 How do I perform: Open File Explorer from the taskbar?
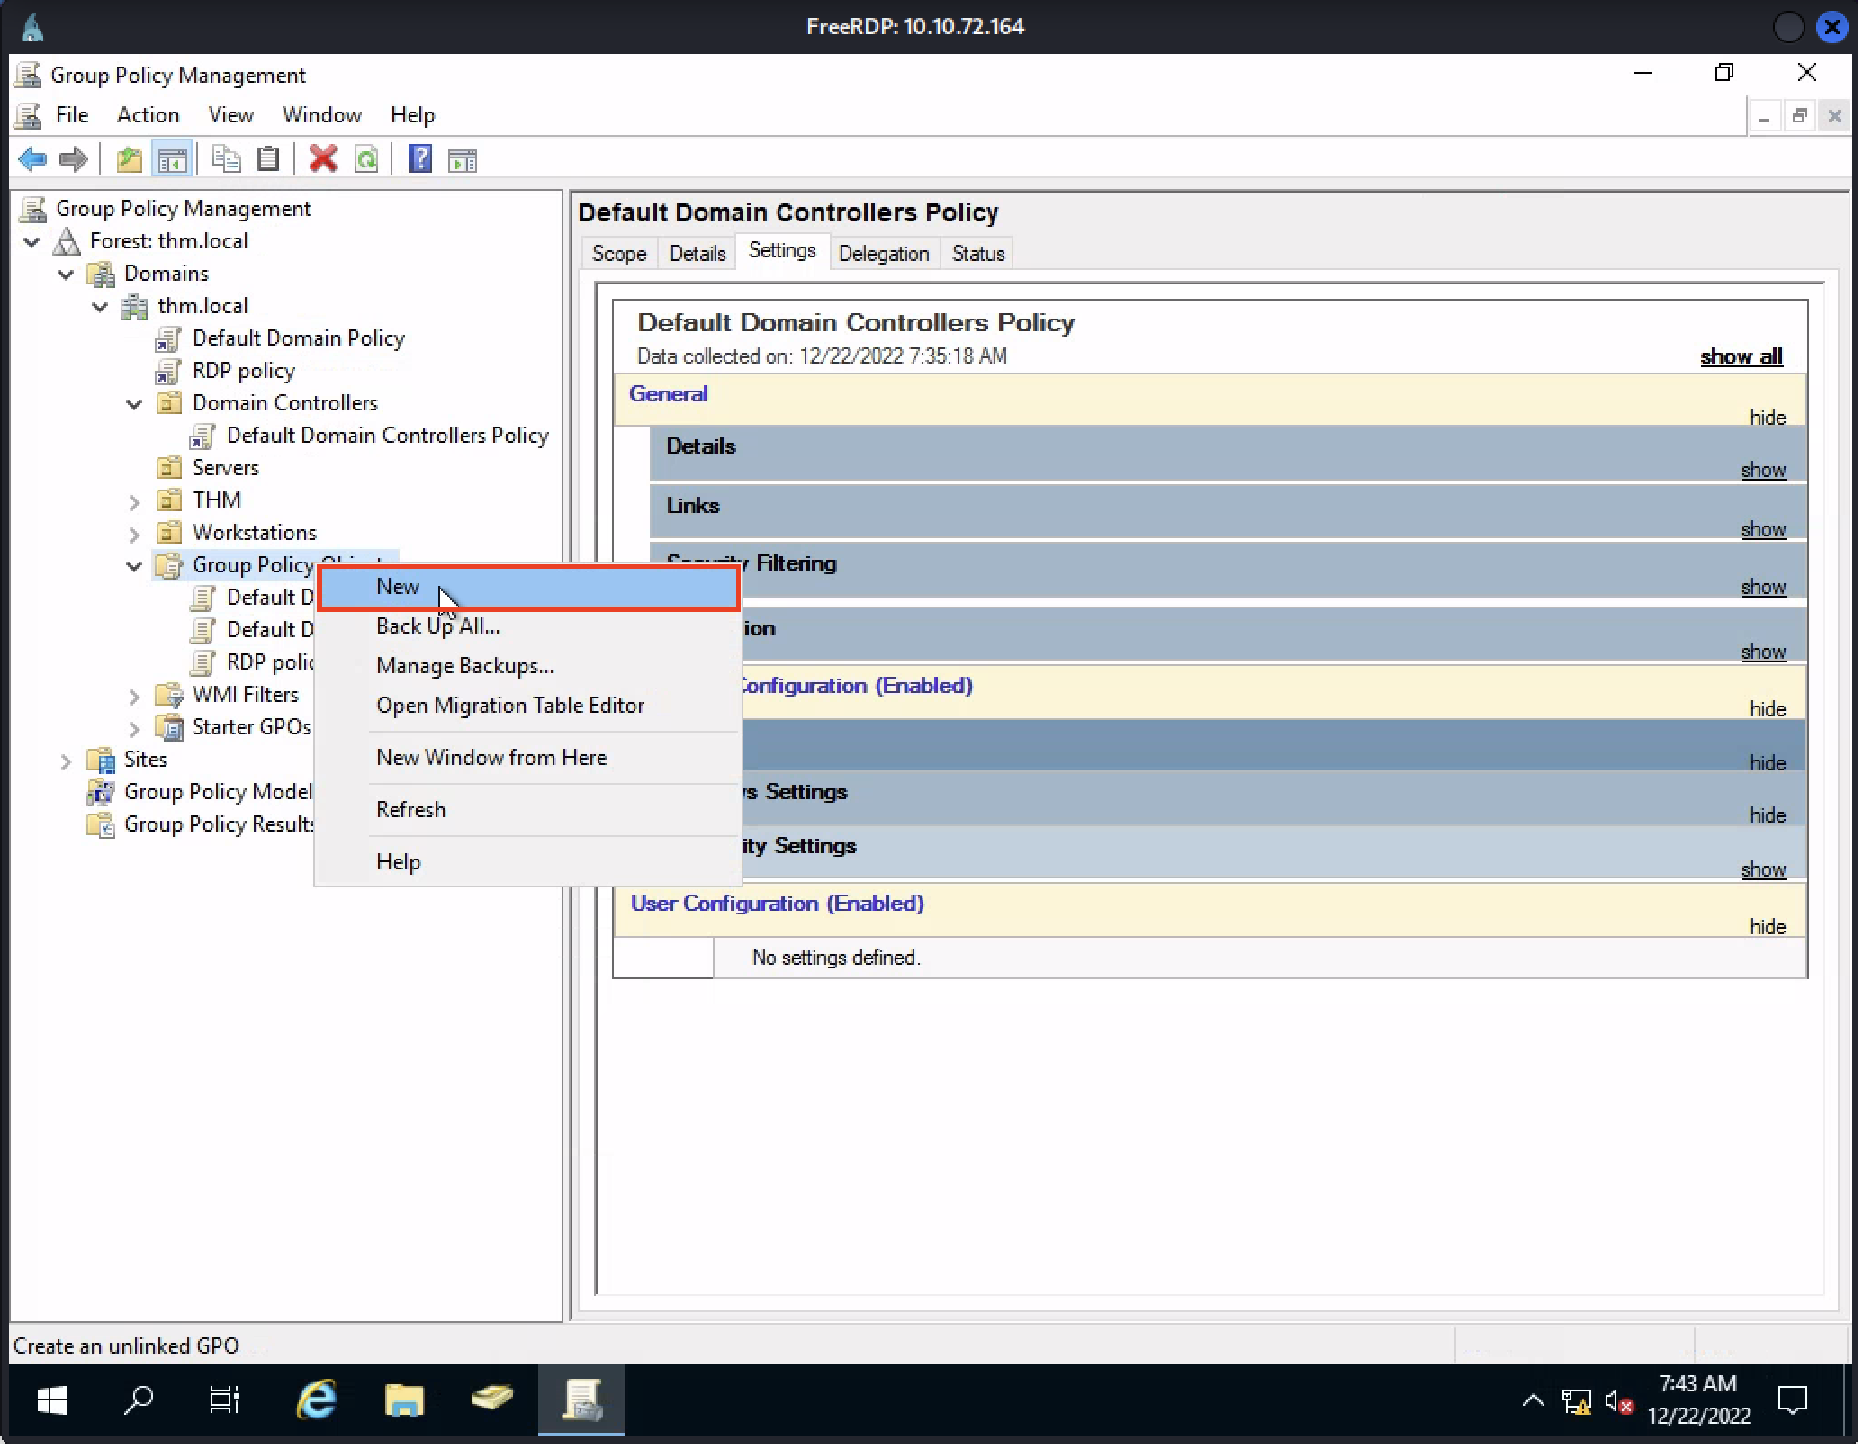404,1400
